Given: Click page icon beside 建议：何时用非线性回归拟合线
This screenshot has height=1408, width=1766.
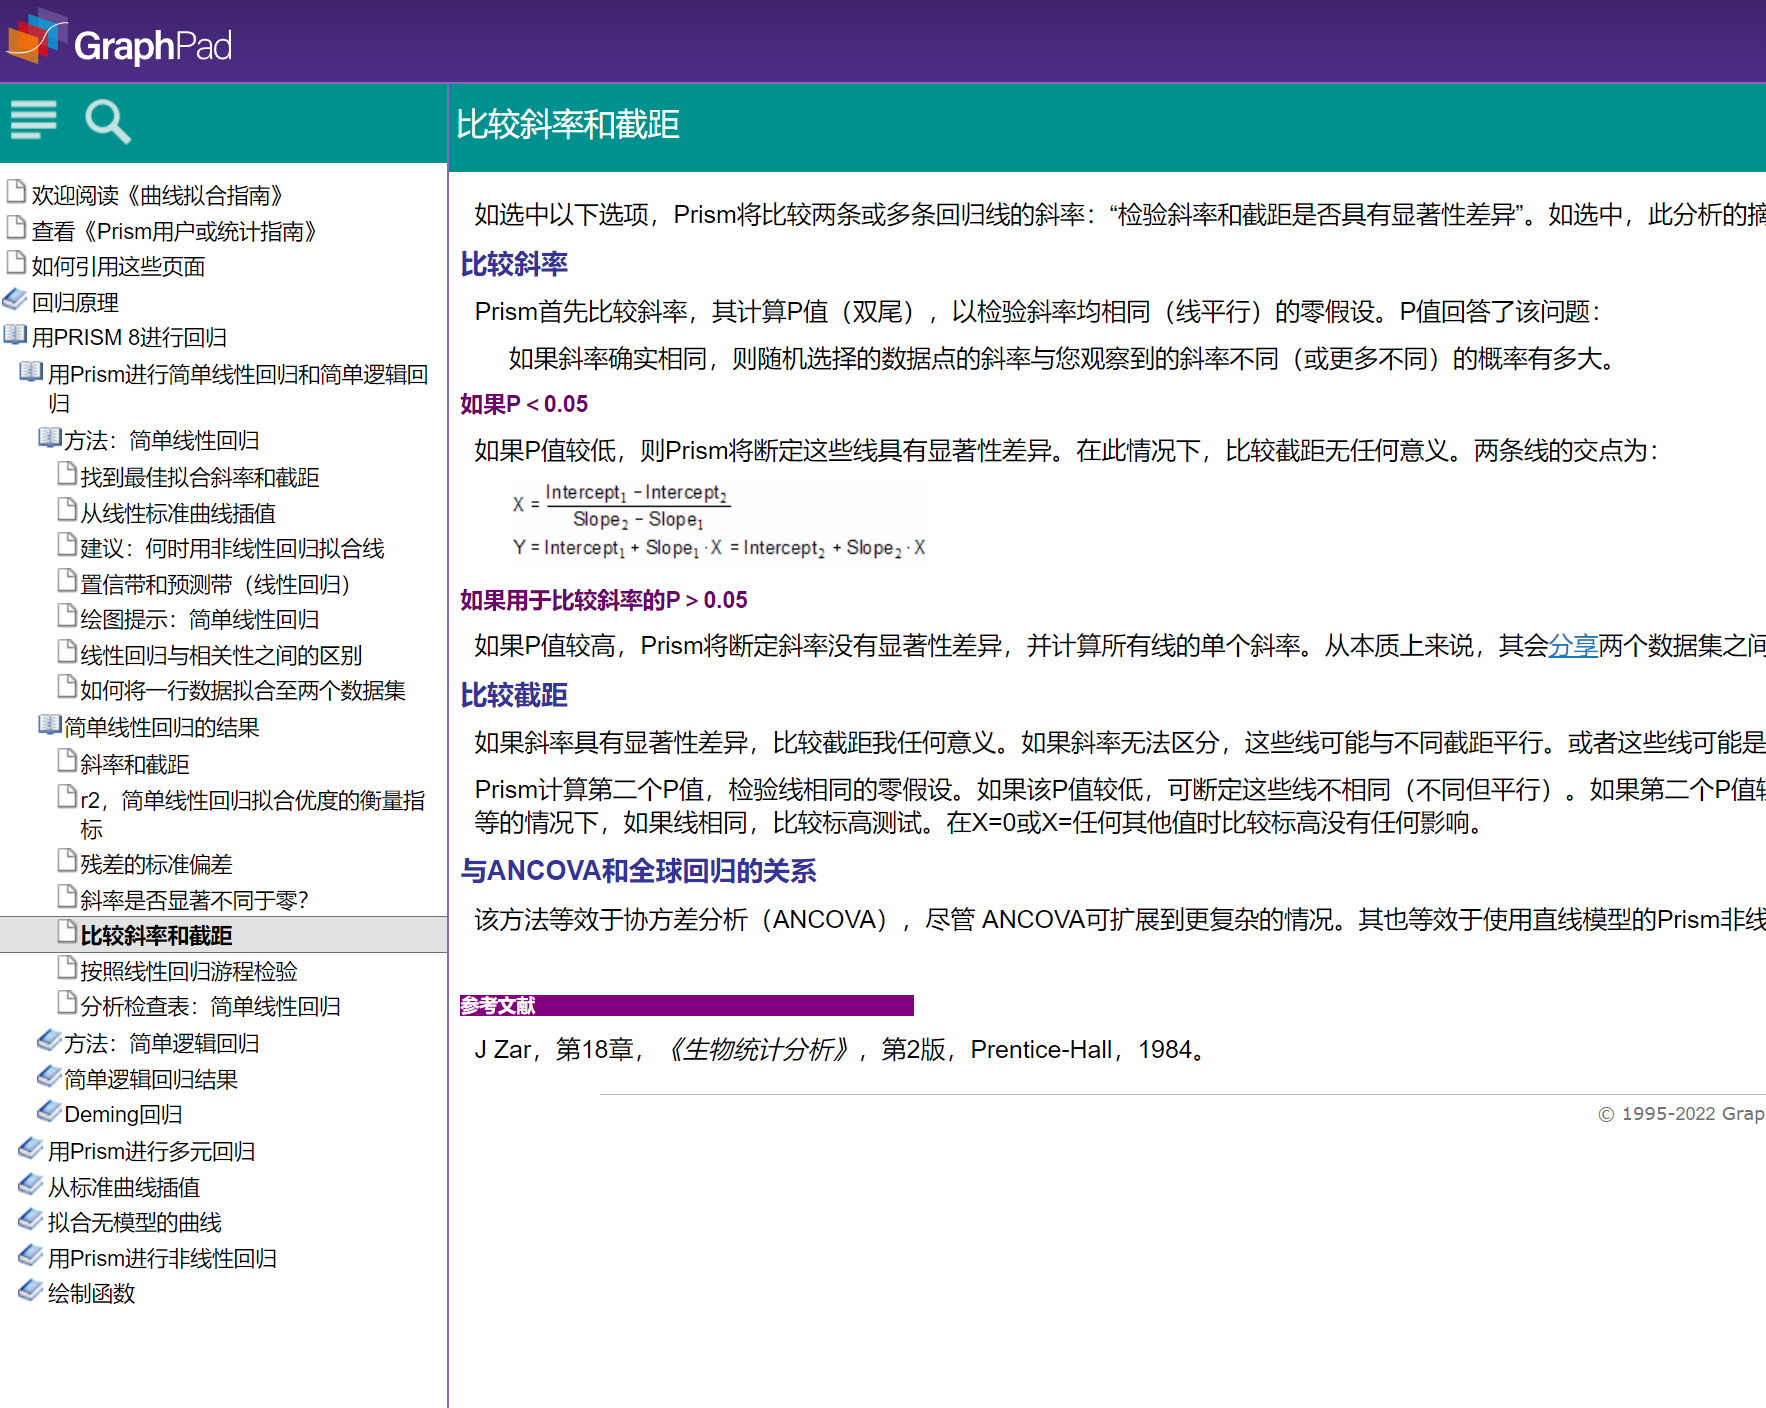Looking at the screenshot, I should 67,544.
